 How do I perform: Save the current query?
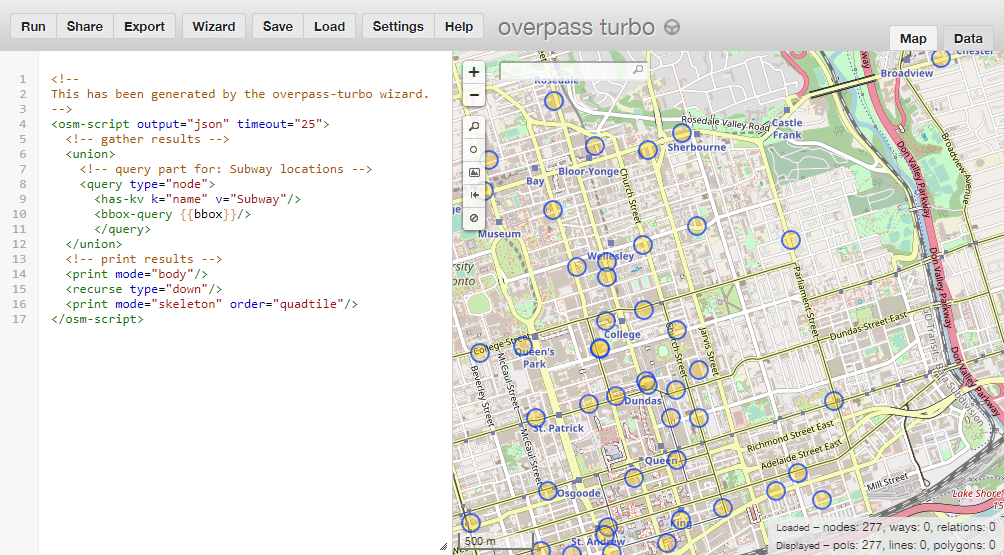(277, 26)
